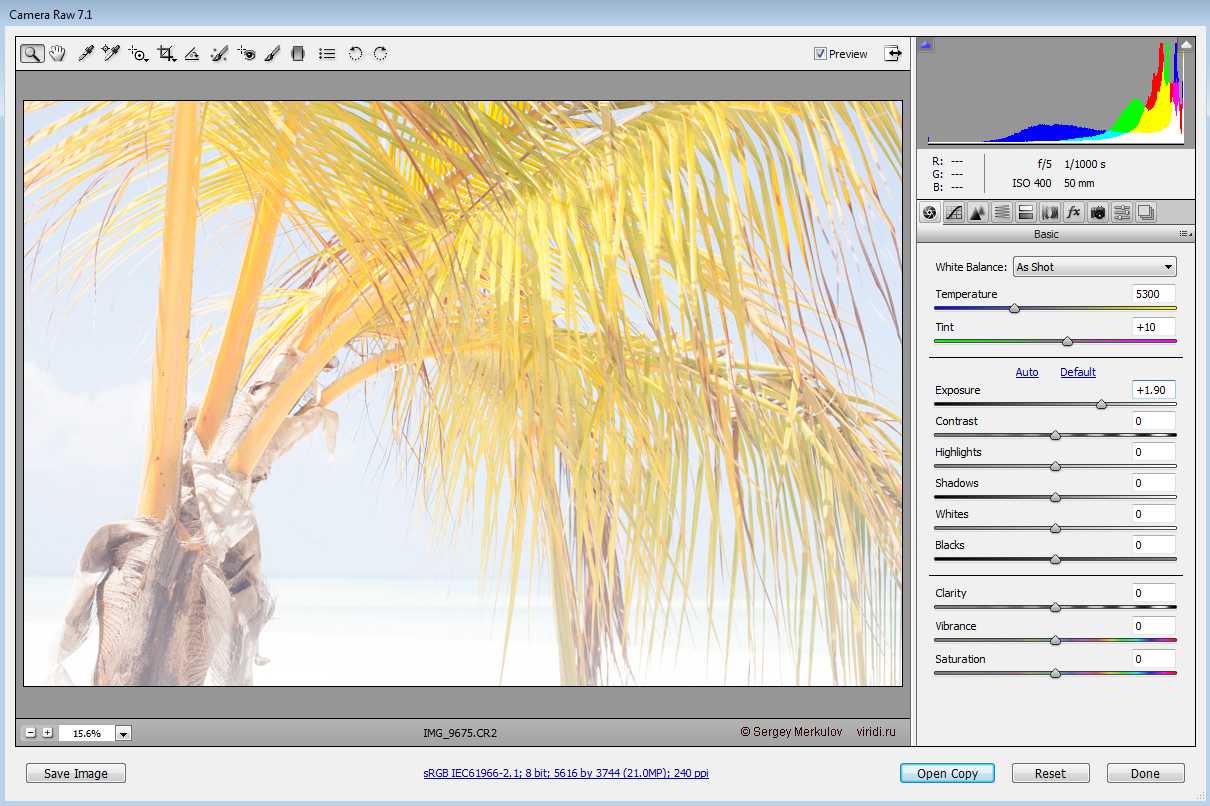Image resolution: width=1210 pixels, height=806 pixels.
Task: Click the Open Copy button
Action: [x=947, y=773]
